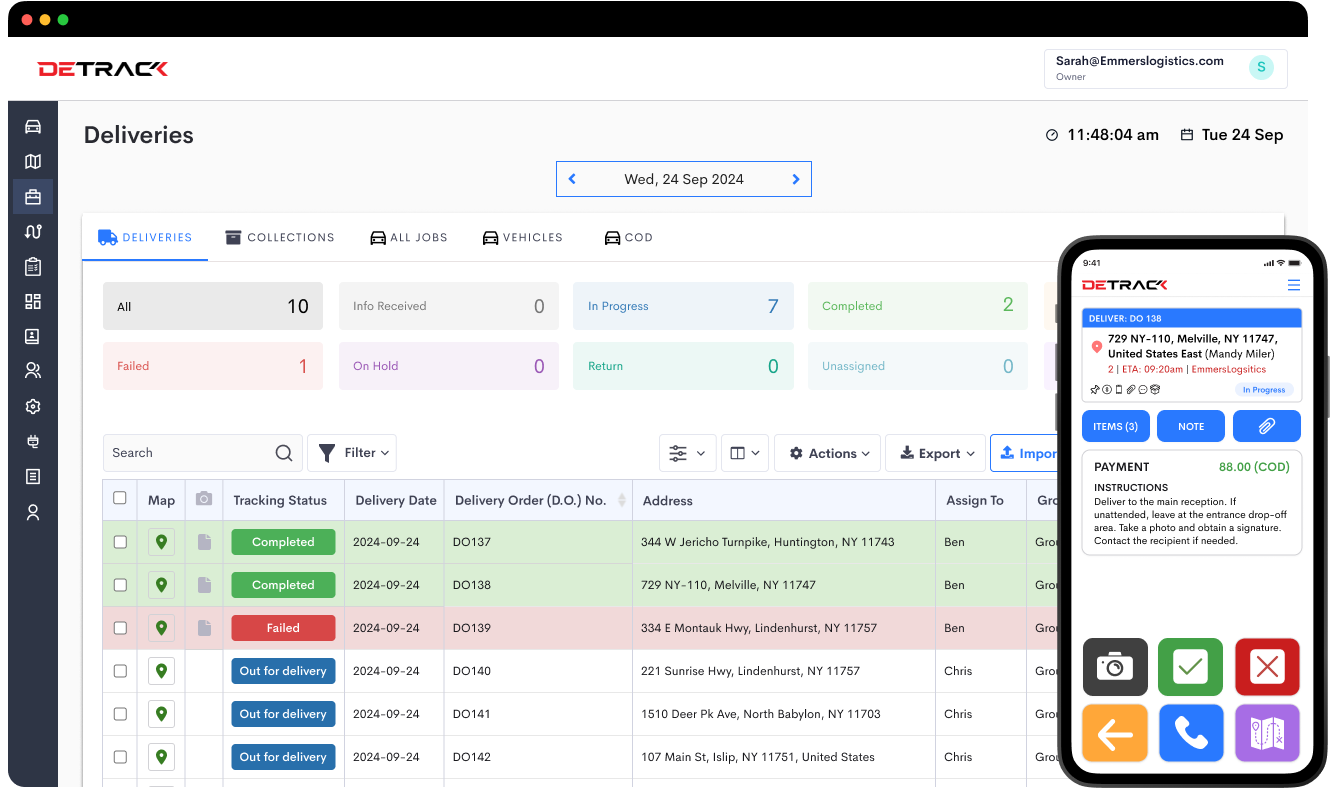Screen dimensions: 1335x793
Task: Open the clipboard report icon in sidebar
Action: tap(33, 266)
